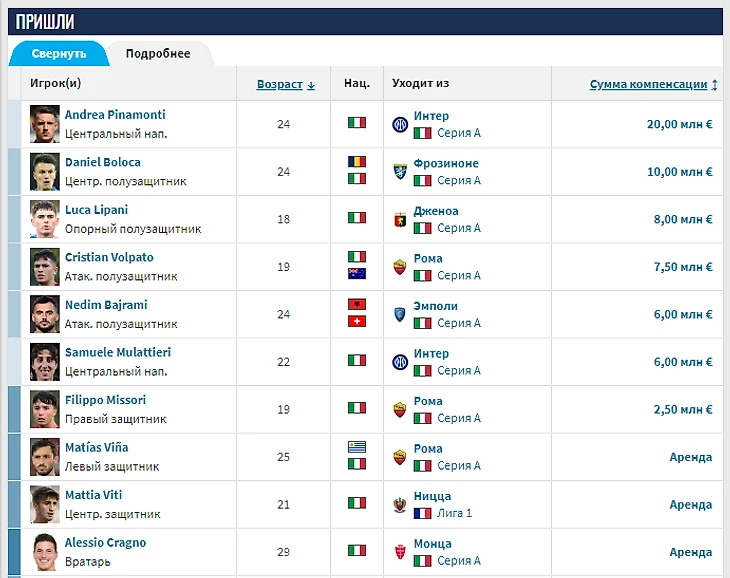
Task: Open Ницца club link
Action: (432, 496)
